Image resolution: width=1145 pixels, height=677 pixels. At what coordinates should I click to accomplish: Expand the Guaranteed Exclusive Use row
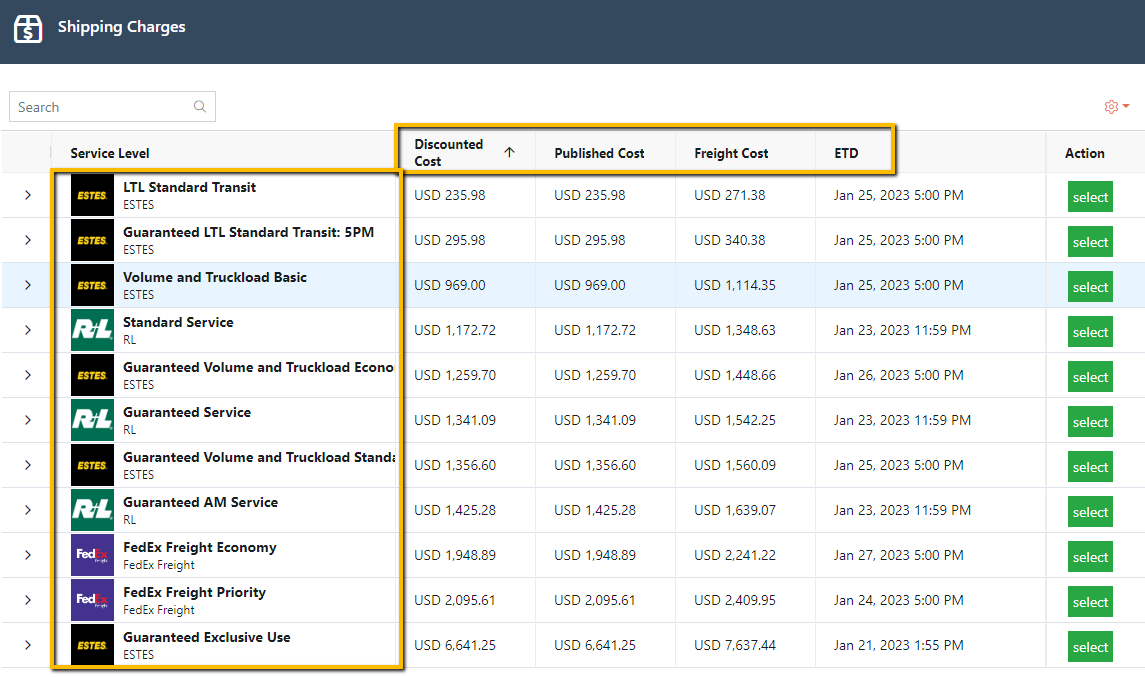click(28, 645)
